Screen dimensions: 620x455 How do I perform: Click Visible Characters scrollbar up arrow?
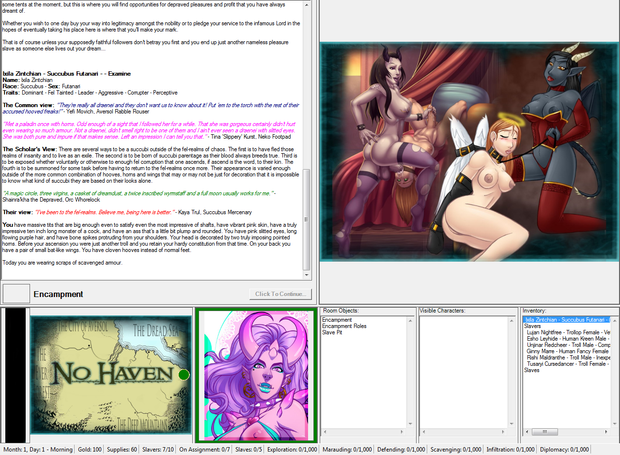tap(511, 320)
